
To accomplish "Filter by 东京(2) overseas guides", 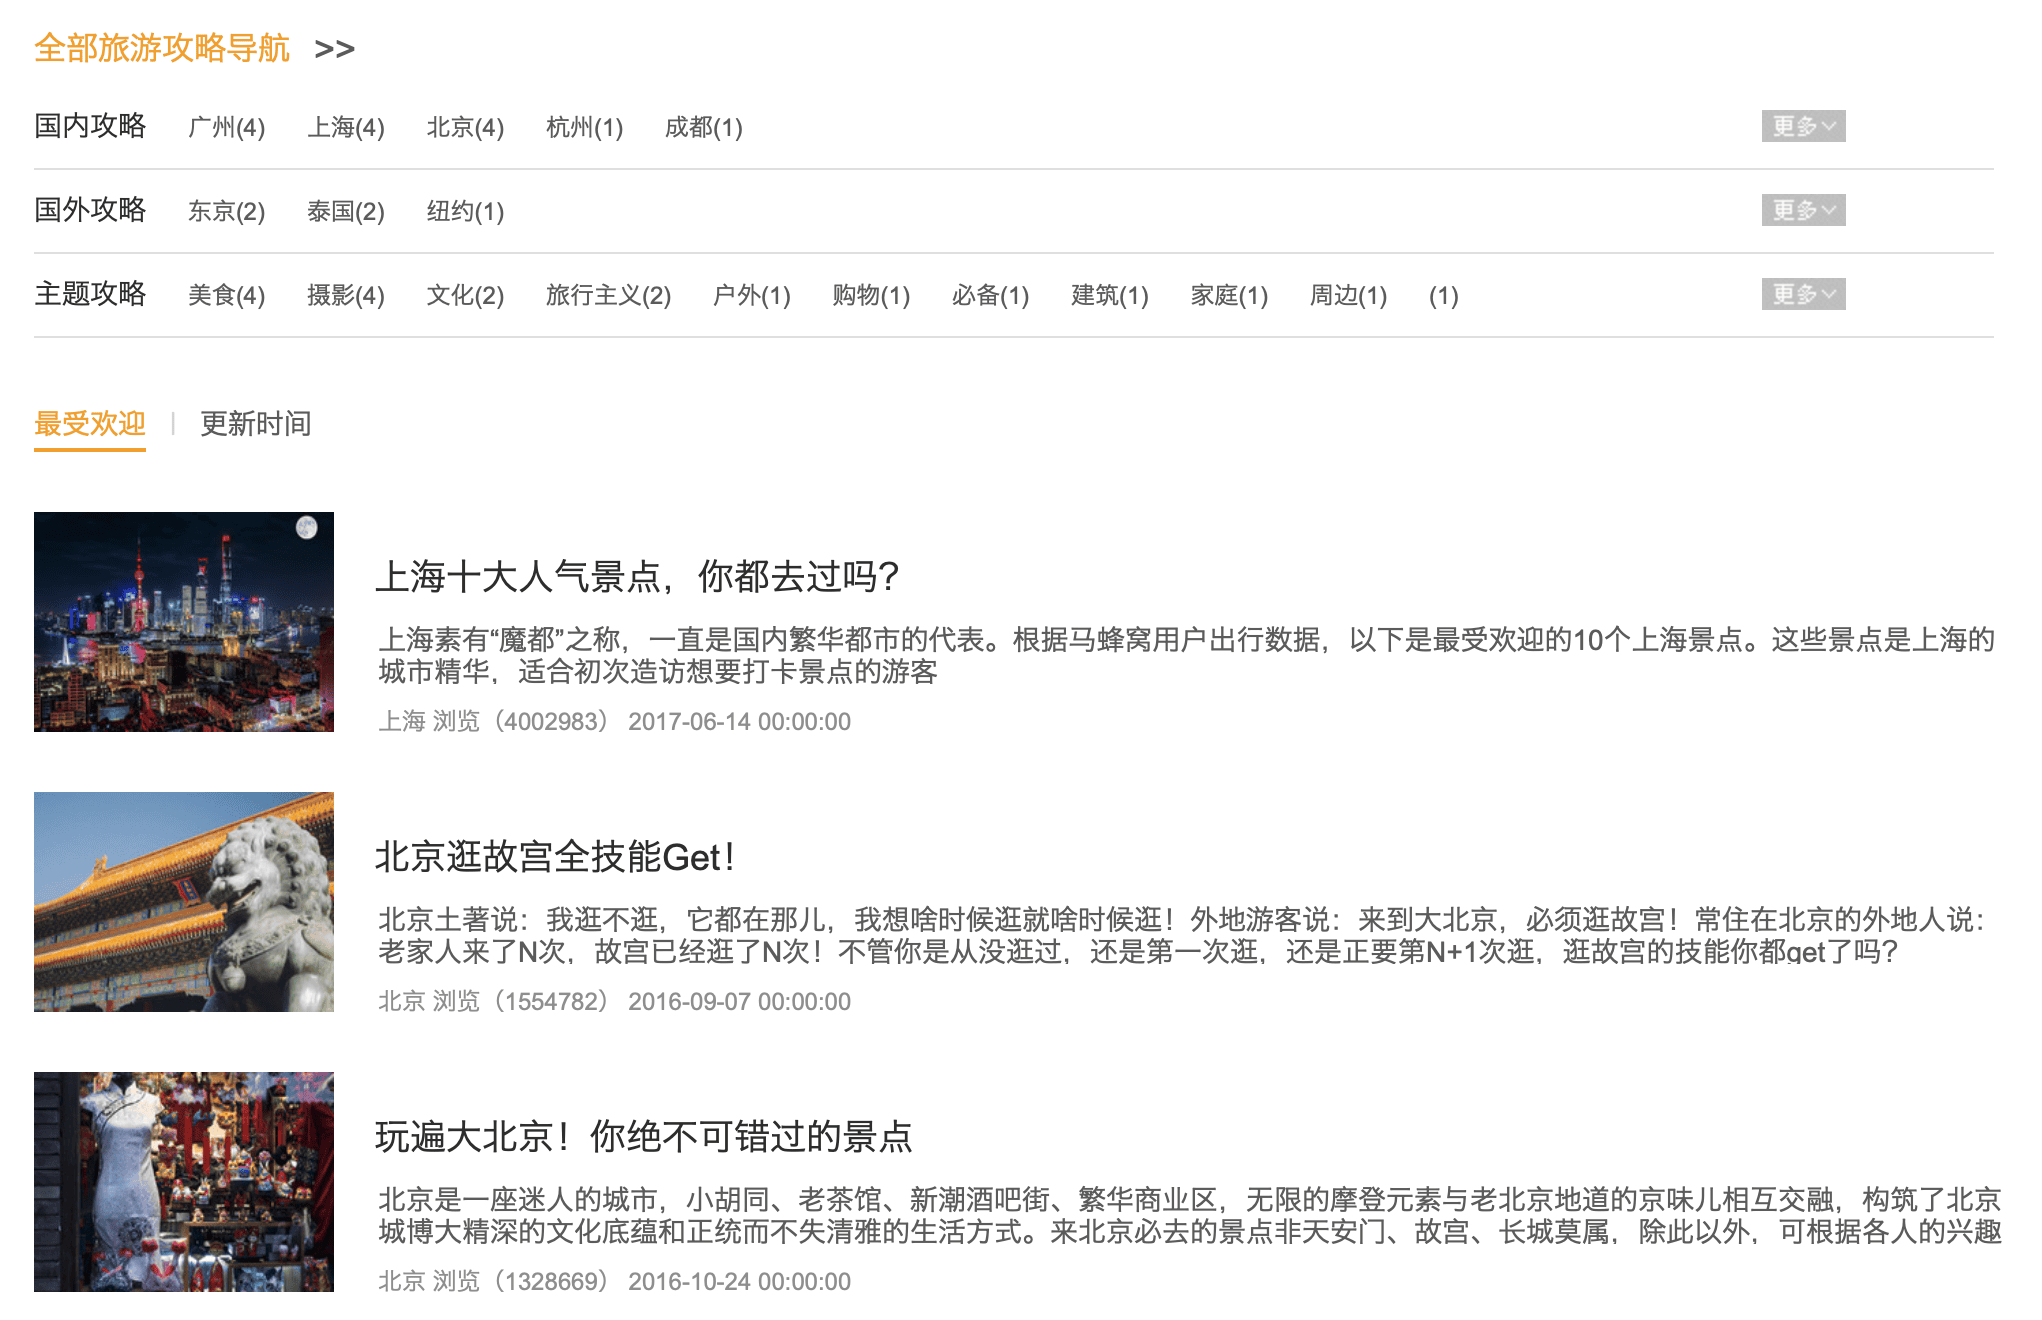I will tap(226, 211).
